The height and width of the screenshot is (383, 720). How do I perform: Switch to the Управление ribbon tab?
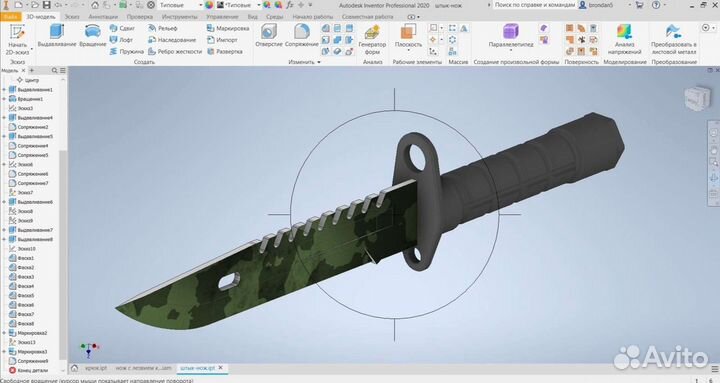pos(222,17)
